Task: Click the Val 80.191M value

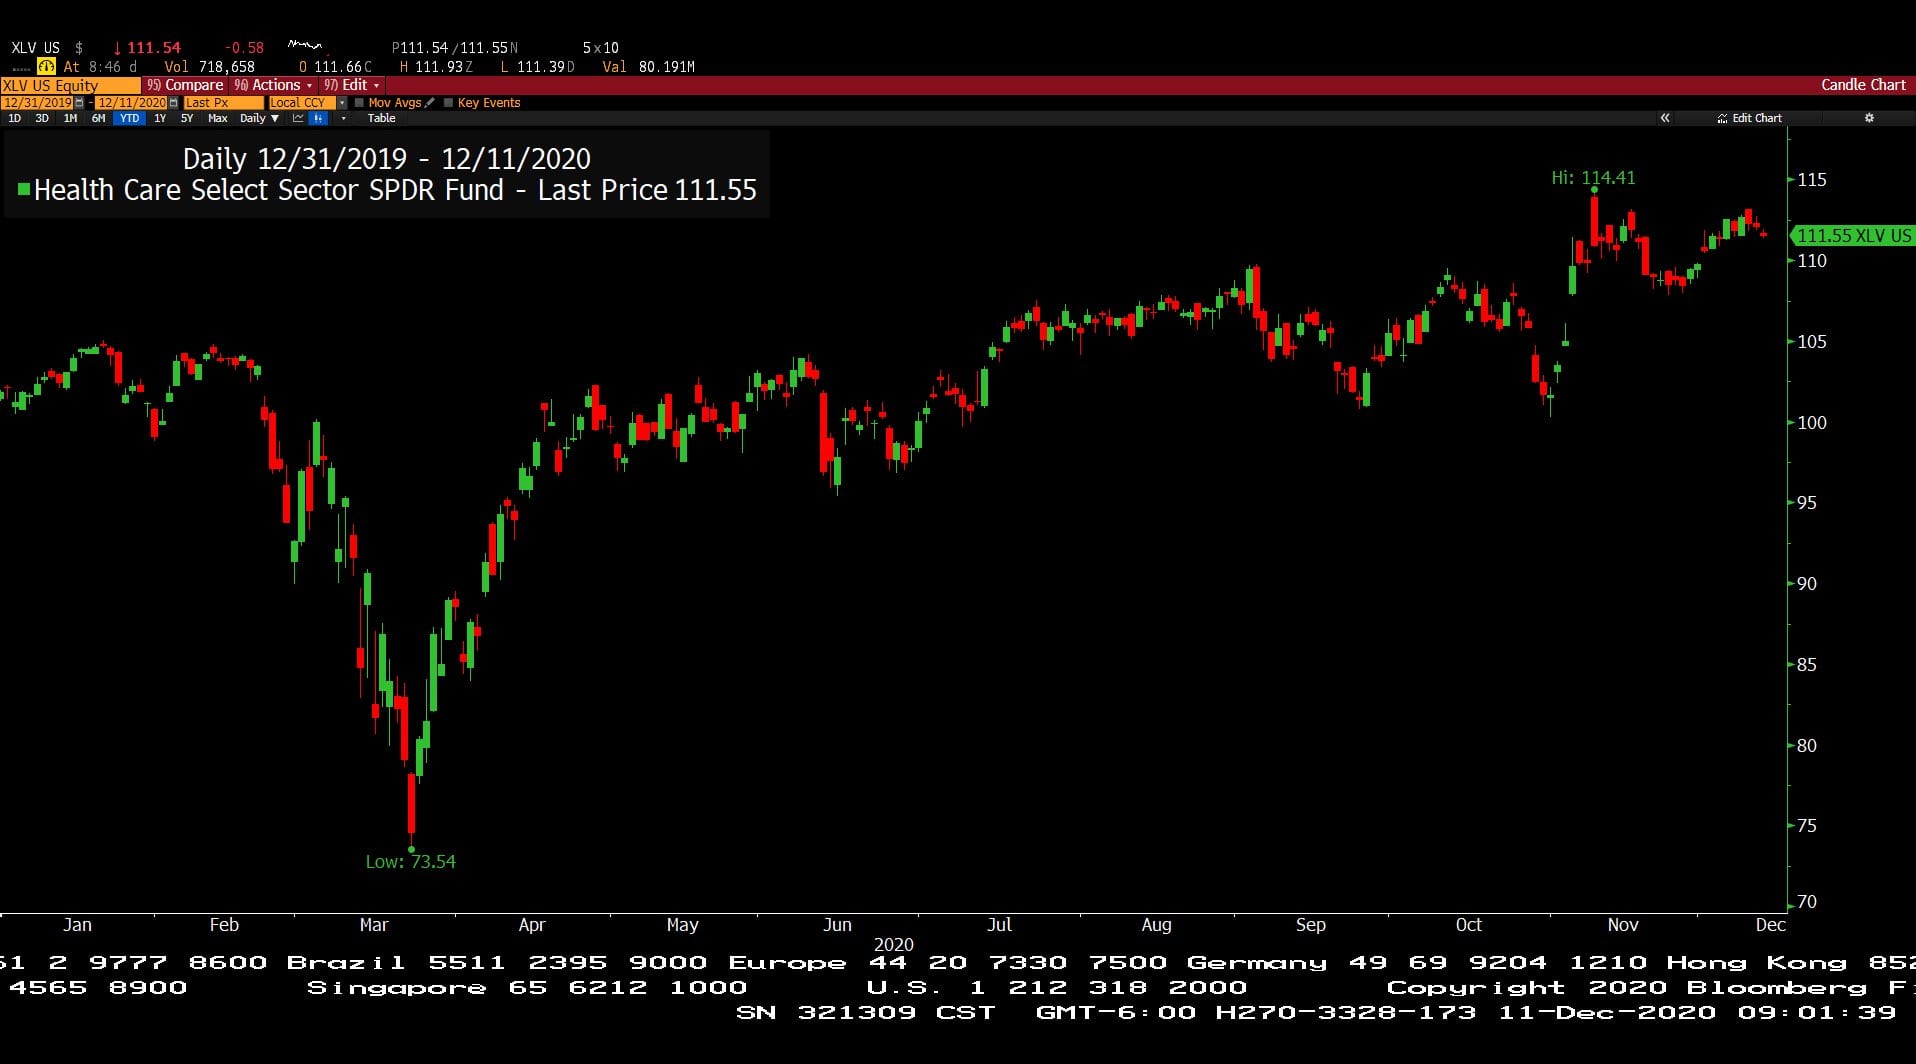Action: point(648,67)
